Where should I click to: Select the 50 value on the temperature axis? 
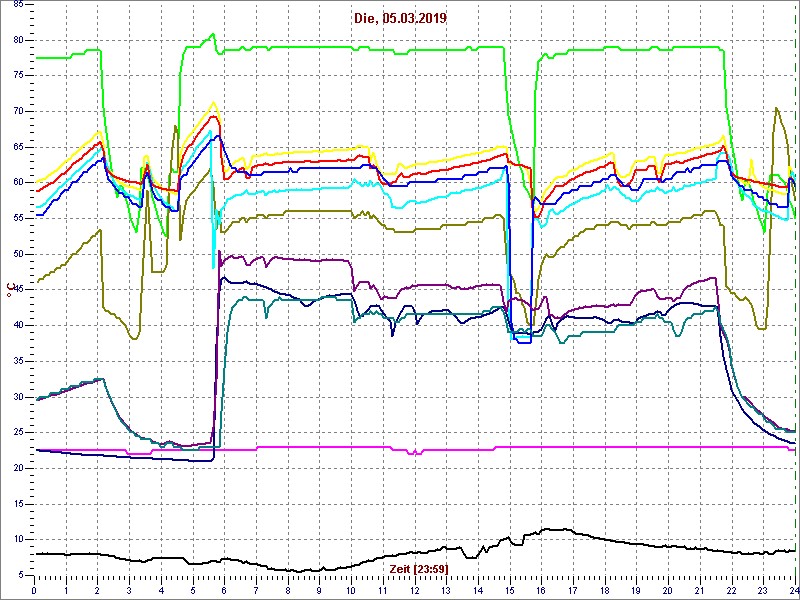click(x=17, y=254)
